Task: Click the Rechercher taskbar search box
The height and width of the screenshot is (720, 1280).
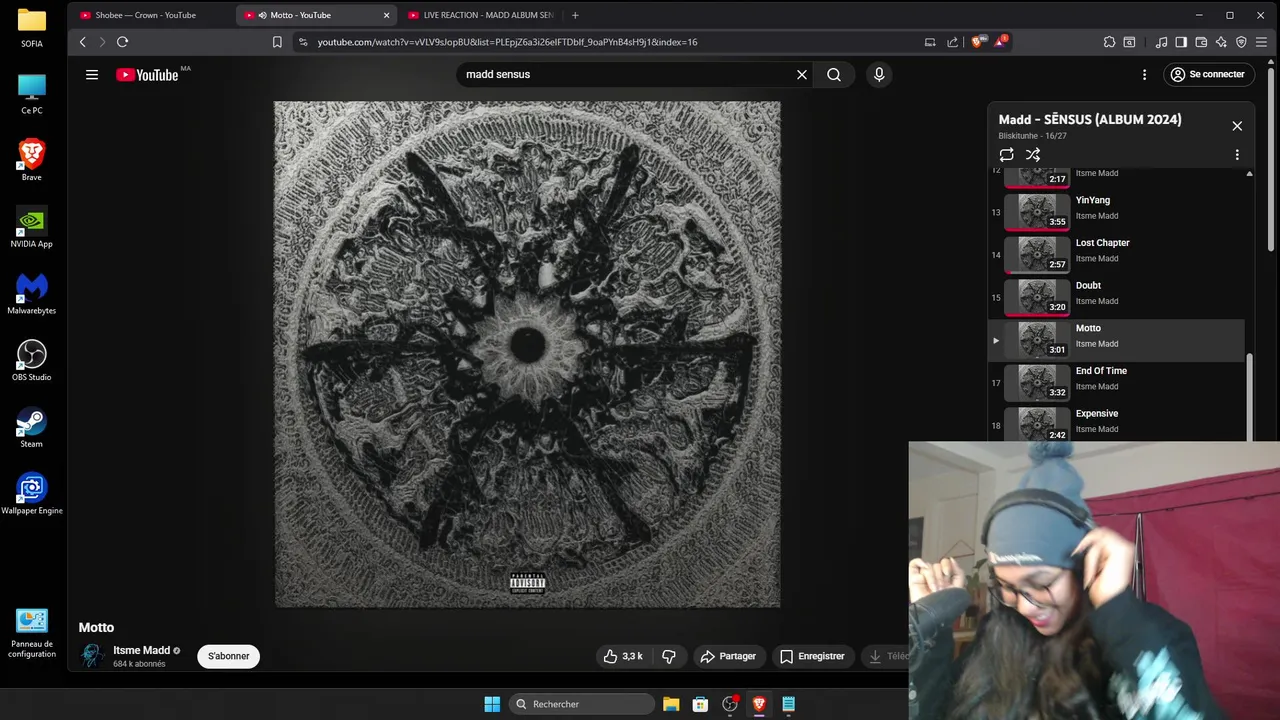Action: (x=582, y=704)
